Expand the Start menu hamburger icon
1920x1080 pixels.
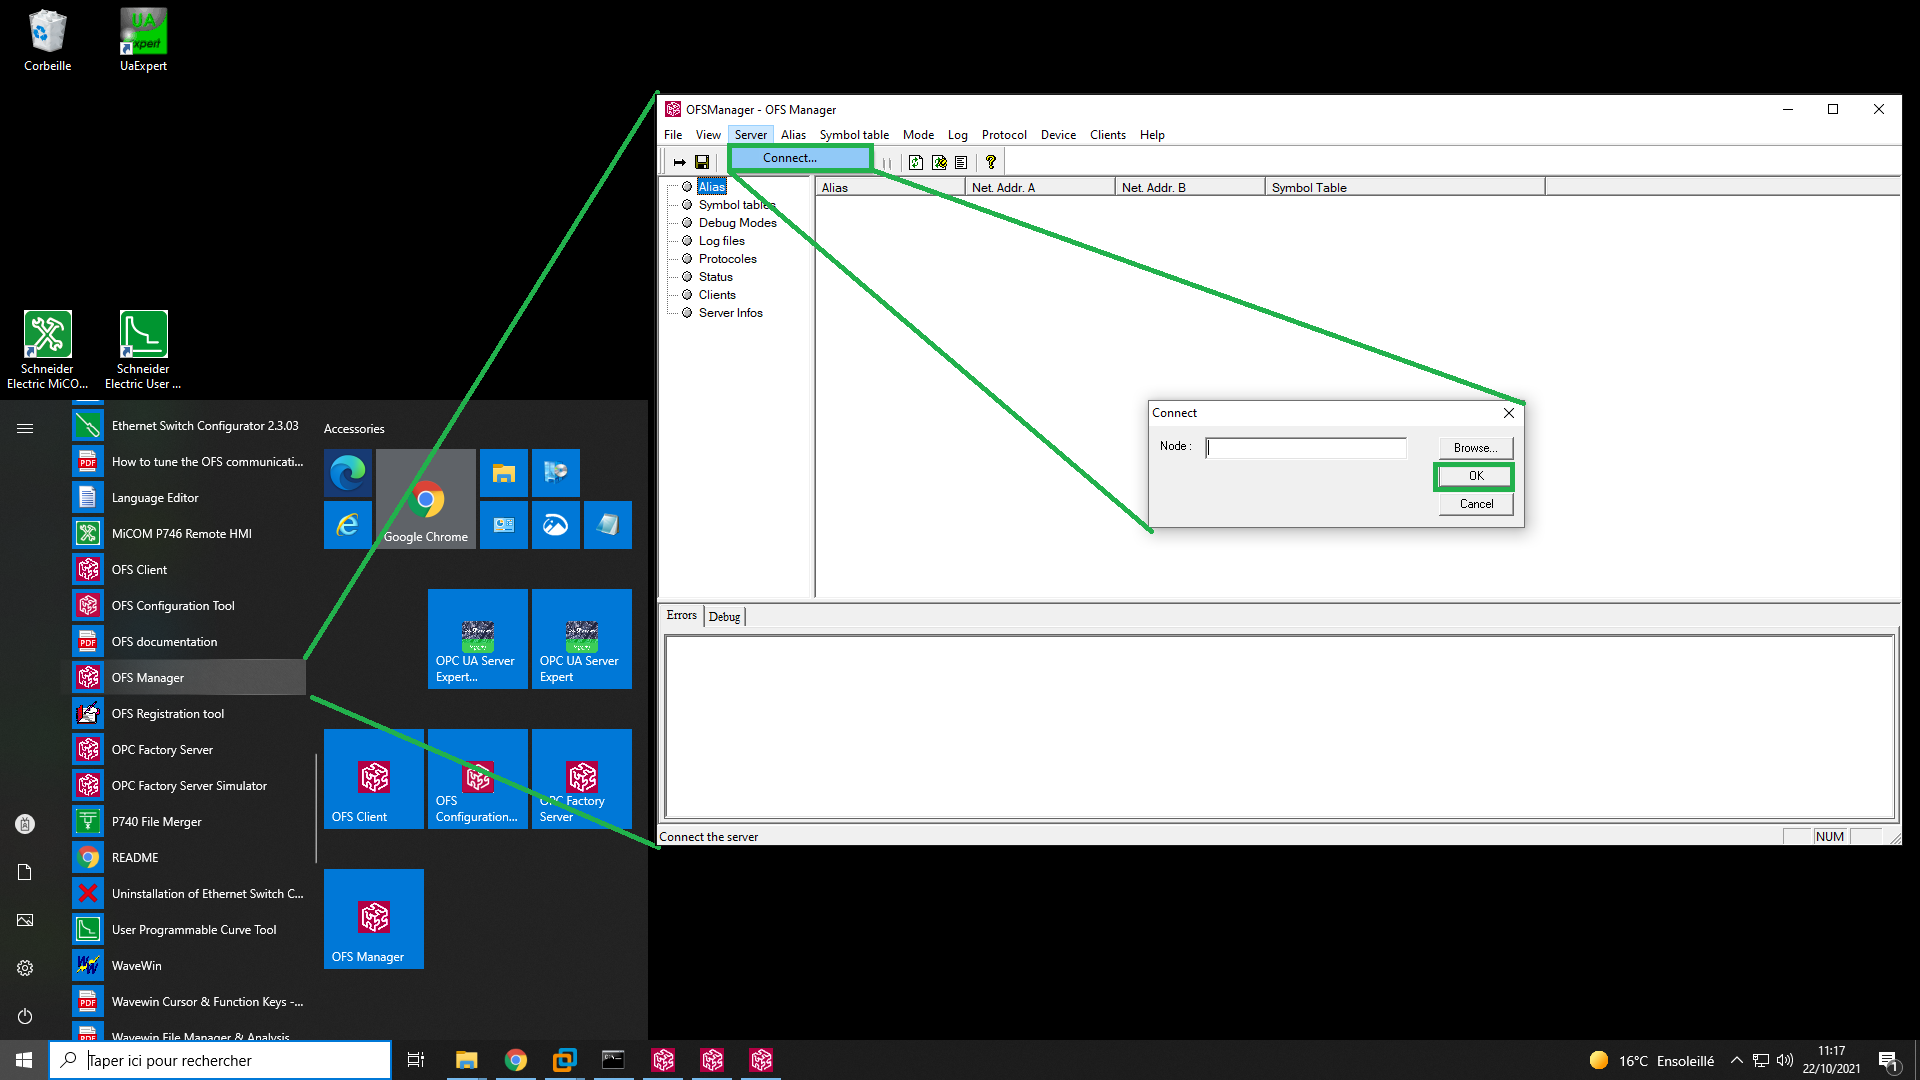(x=25, y=428)
